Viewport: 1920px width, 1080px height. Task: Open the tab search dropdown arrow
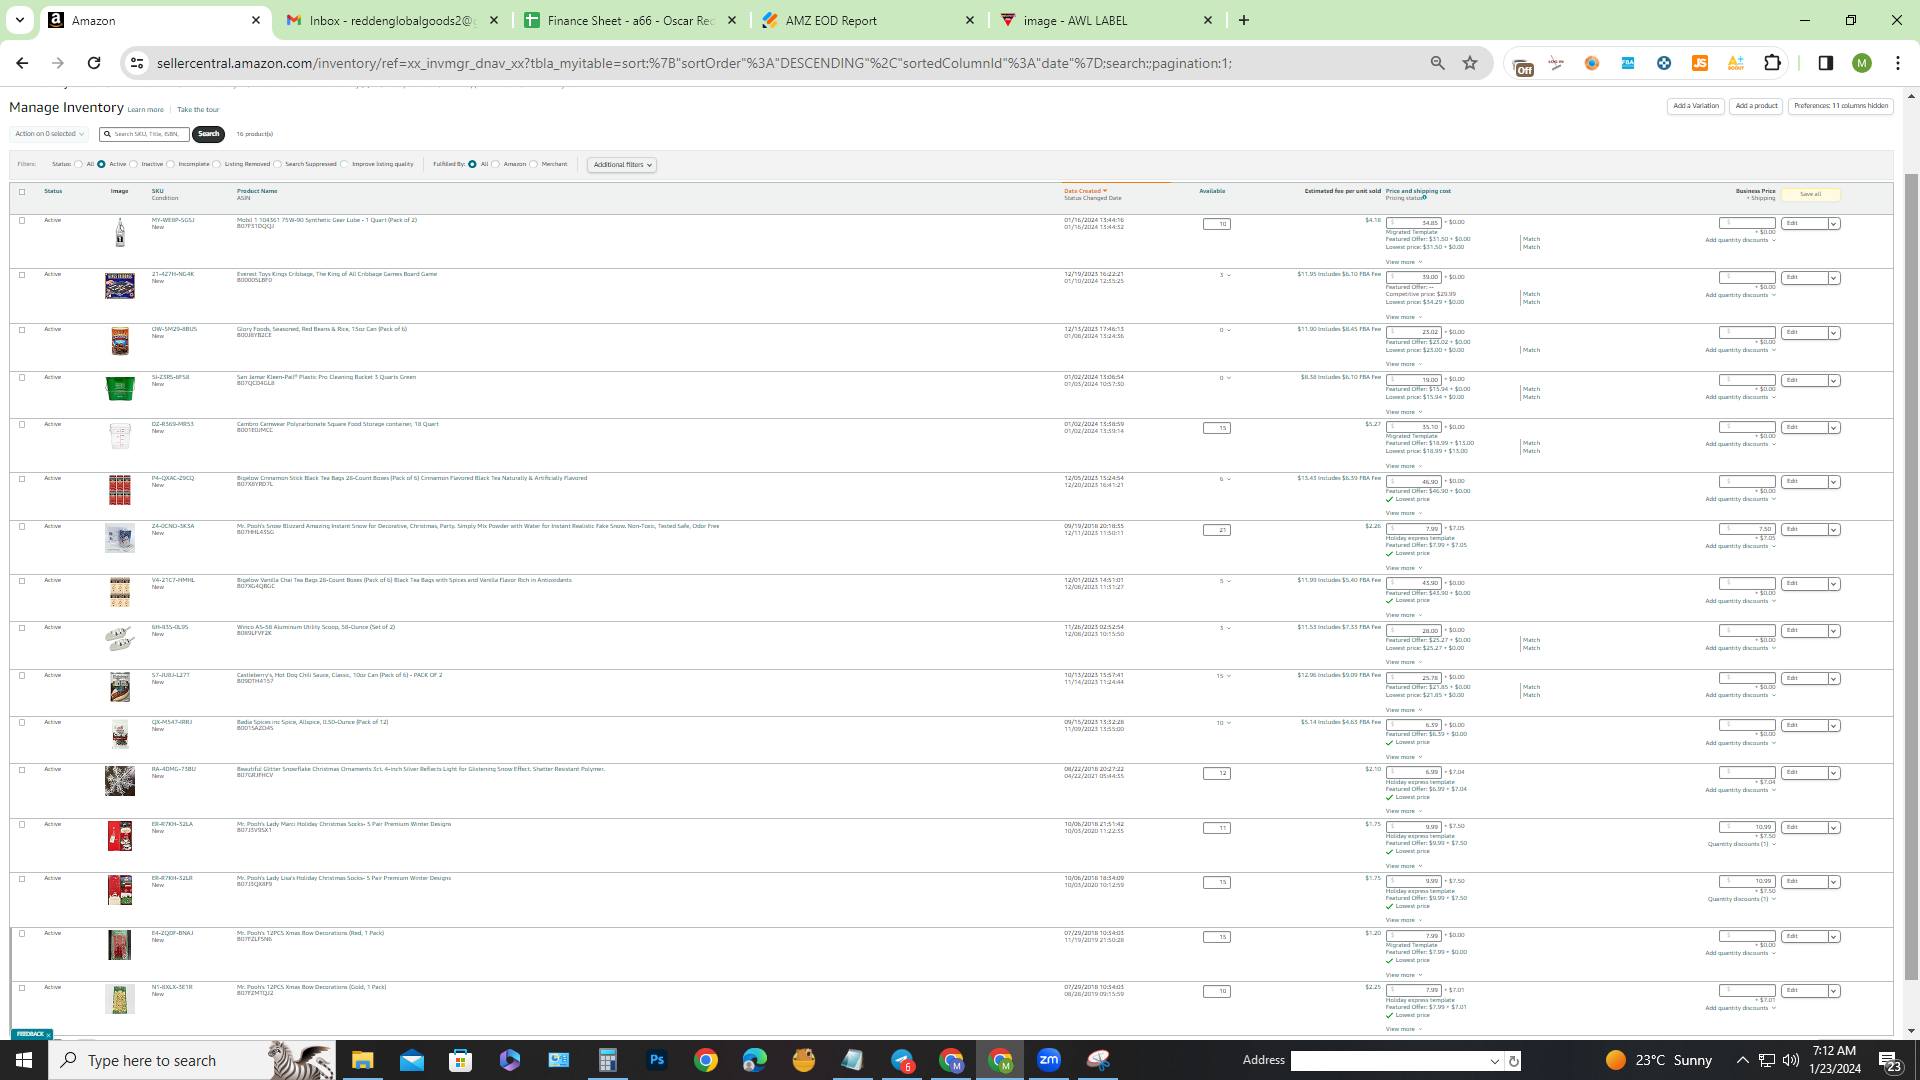(20, 20)
